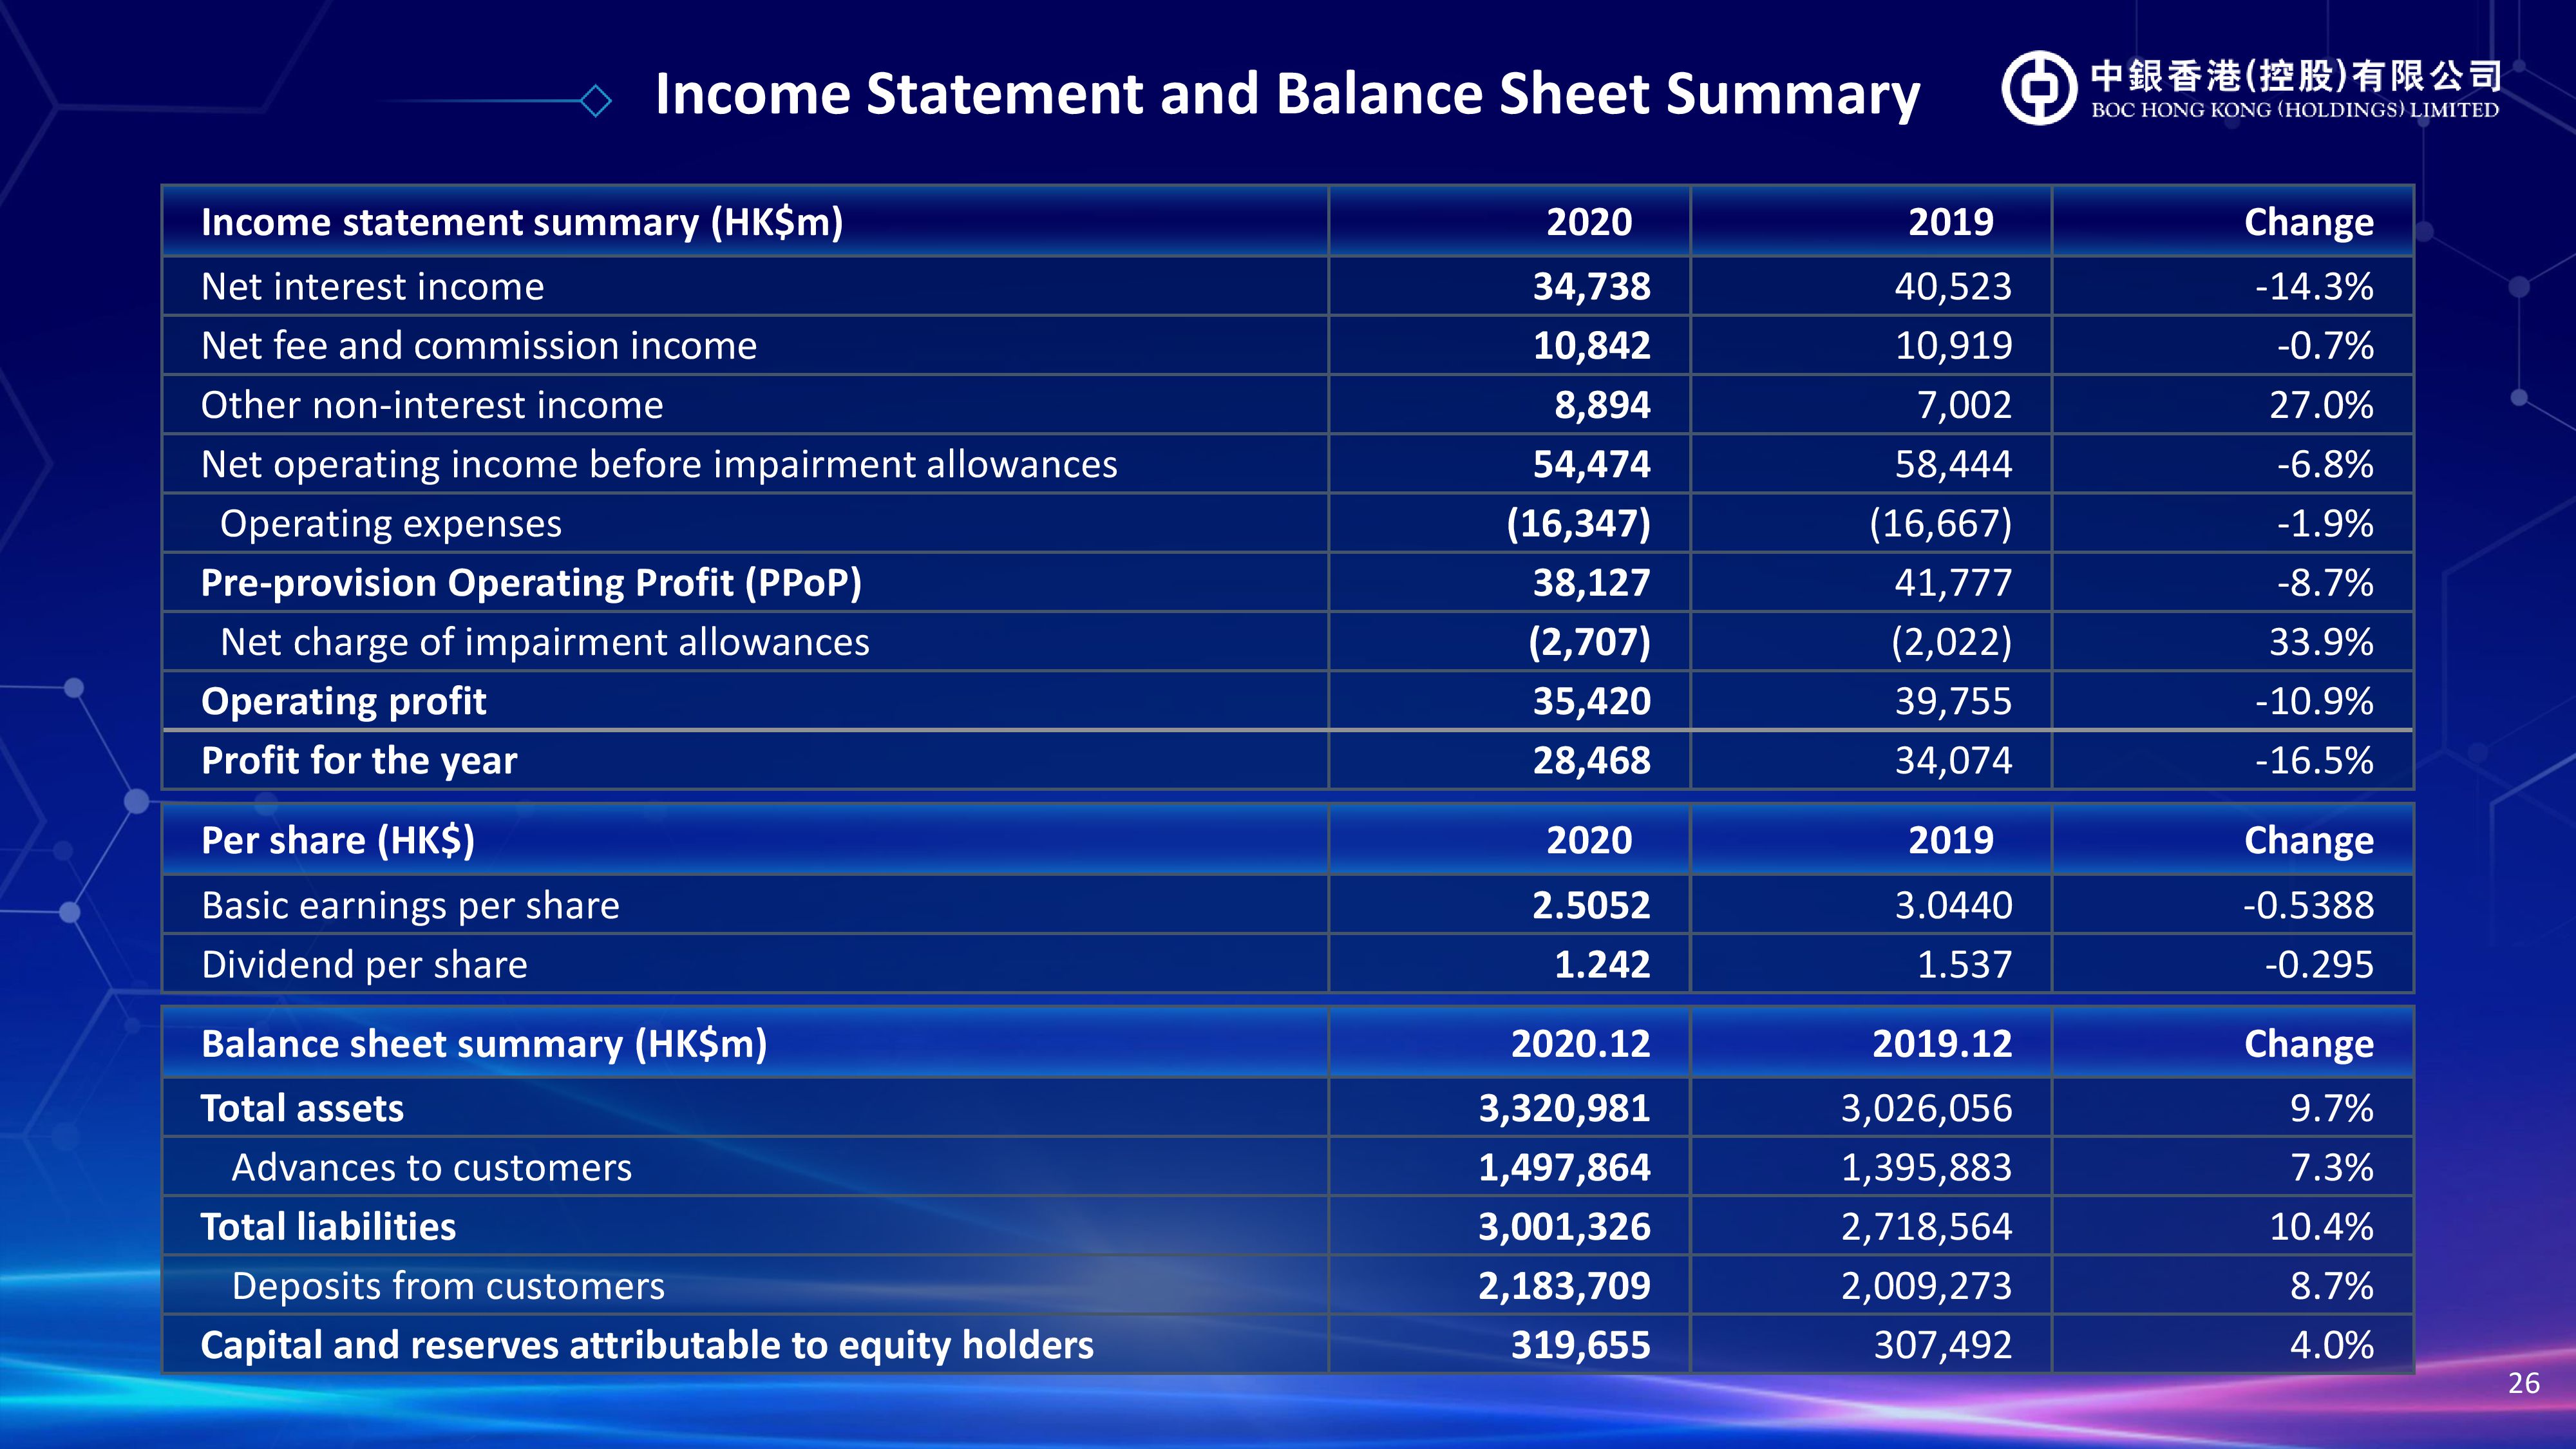The width and height of the screenshot is (2576, 1449).
Task: Click the 34,074 value
Action: 1953,761
